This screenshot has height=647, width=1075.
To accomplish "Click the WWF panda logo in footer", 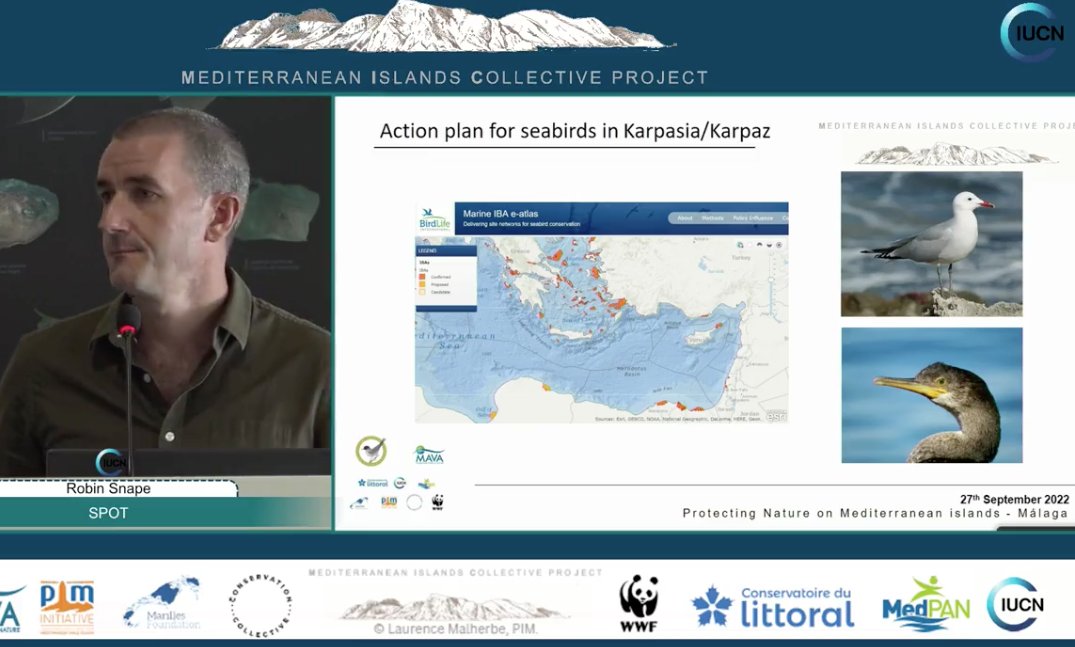I will [x=638, y=603].
